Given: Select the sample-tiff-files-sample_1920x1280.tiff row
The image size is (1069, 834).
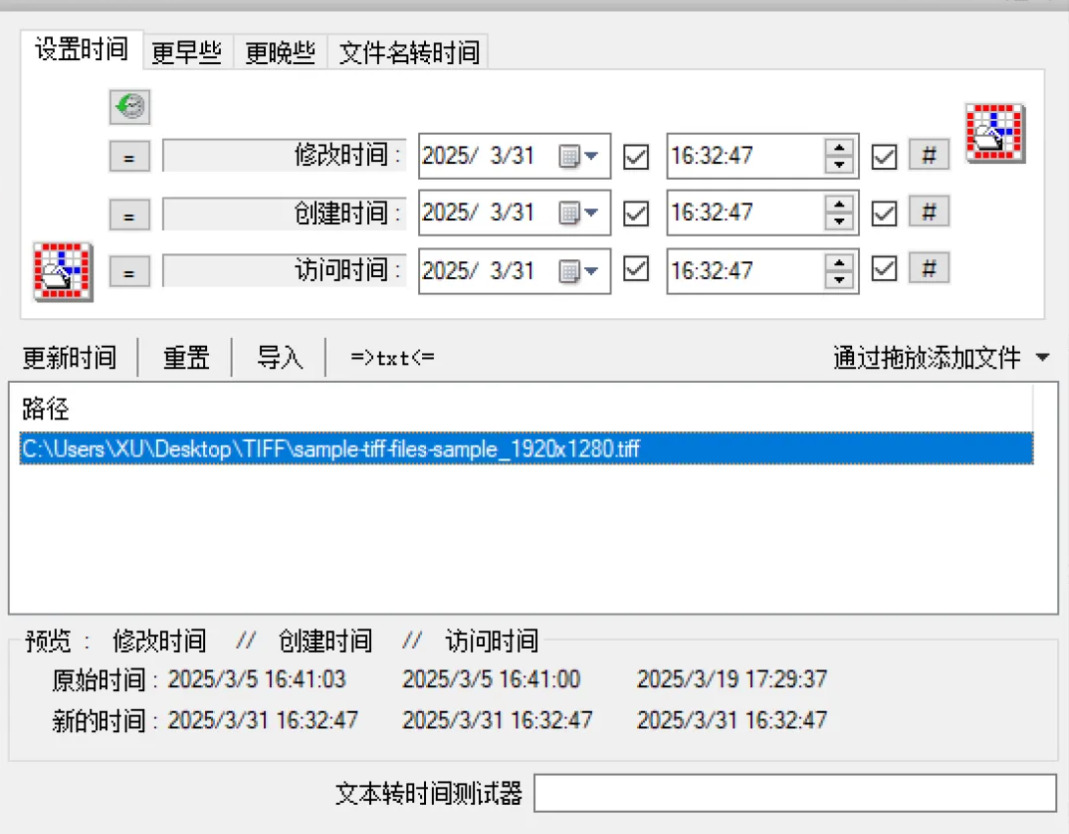Looking at the screenshot, I should click(526, 449).
